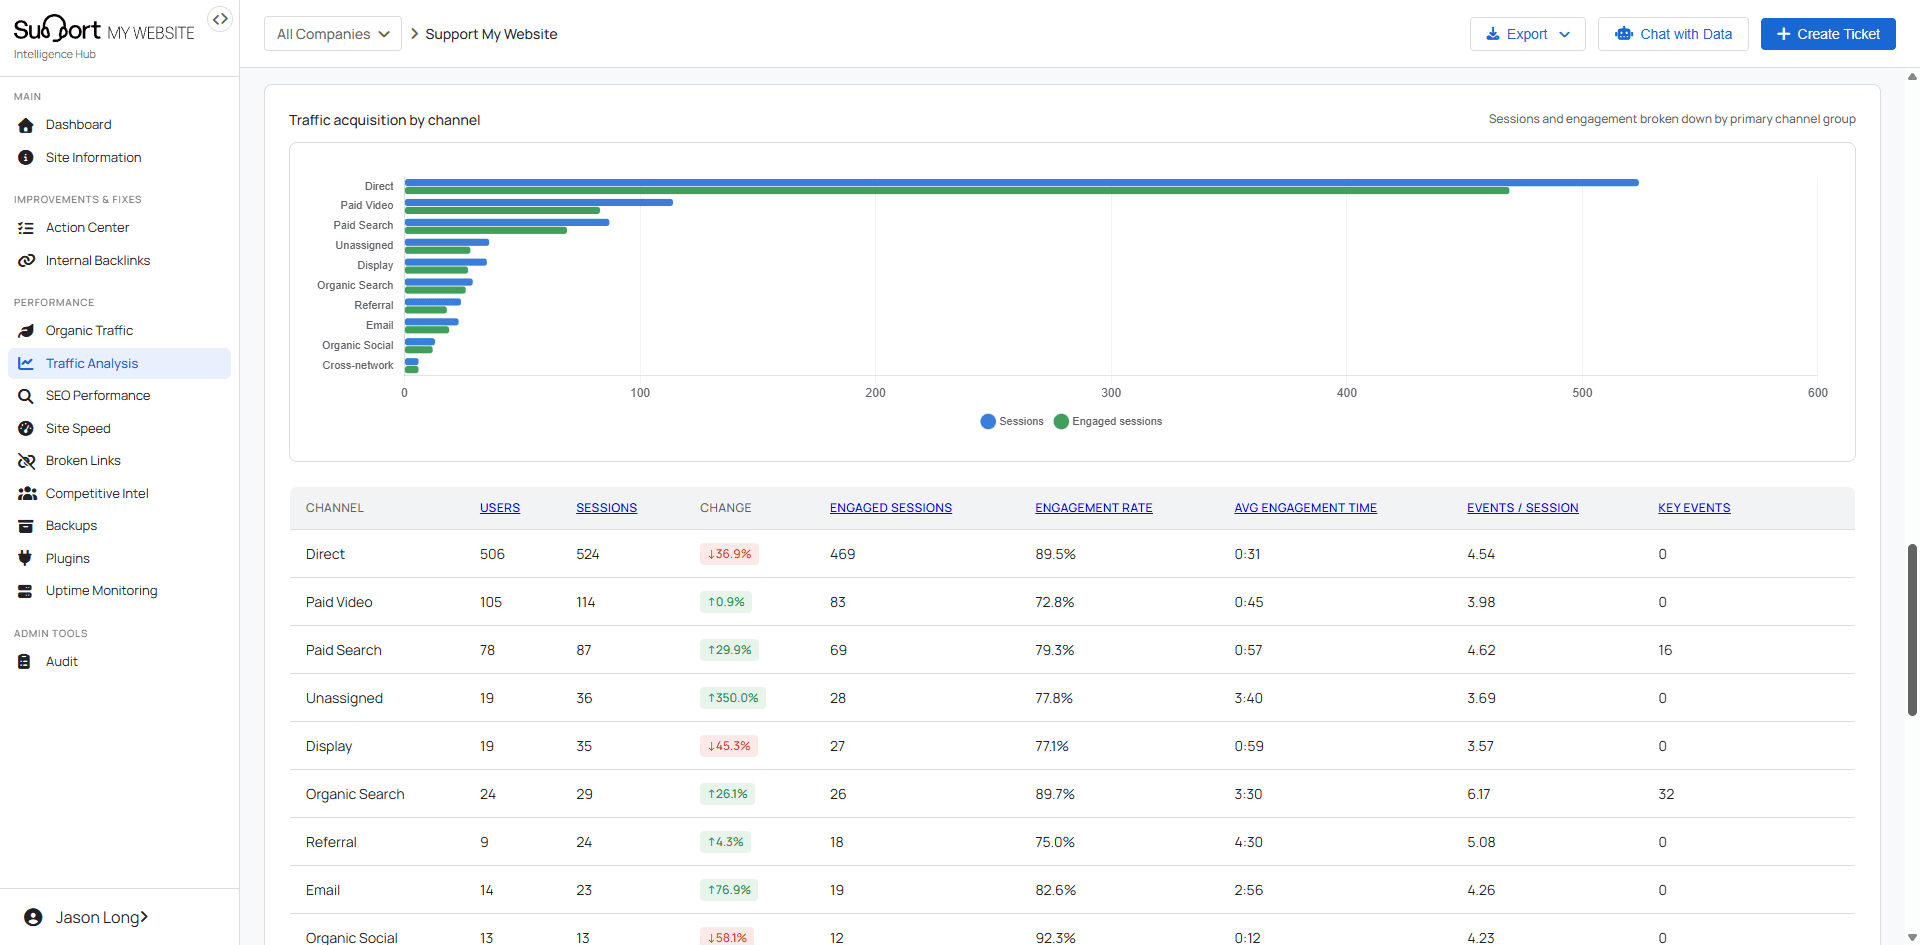Click the 89.5% engagement rate for Direct
Image resolution: width=1920 pixels, height=945 pixels.
pos(1055,554)
